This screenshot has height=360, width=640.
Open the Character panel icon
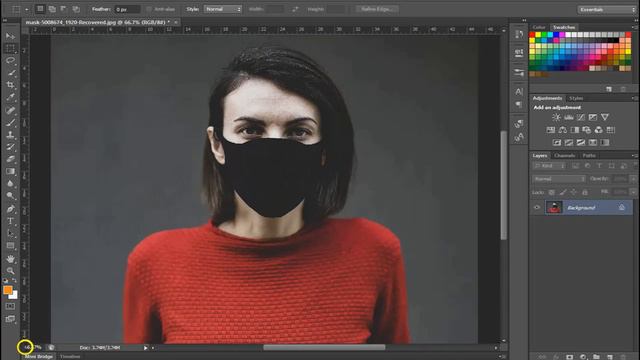click(519, 92)
